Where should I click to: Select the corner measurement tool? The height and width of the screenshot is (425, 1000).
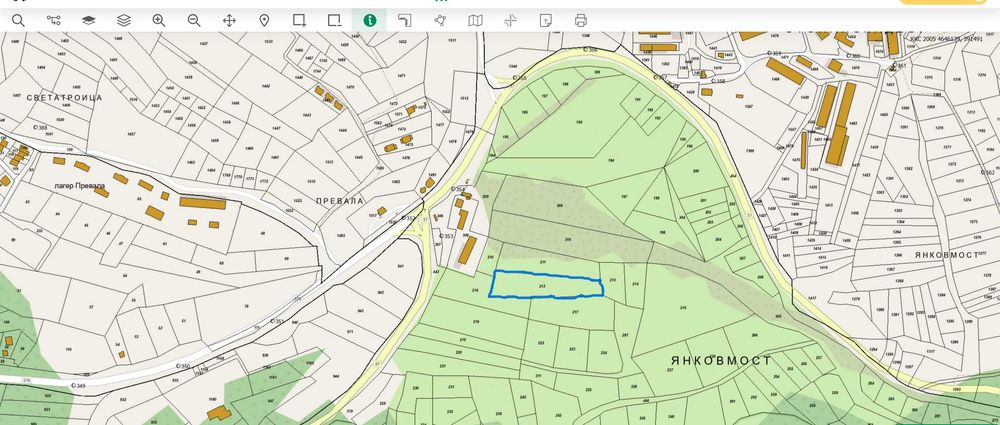tap(404, 20)
